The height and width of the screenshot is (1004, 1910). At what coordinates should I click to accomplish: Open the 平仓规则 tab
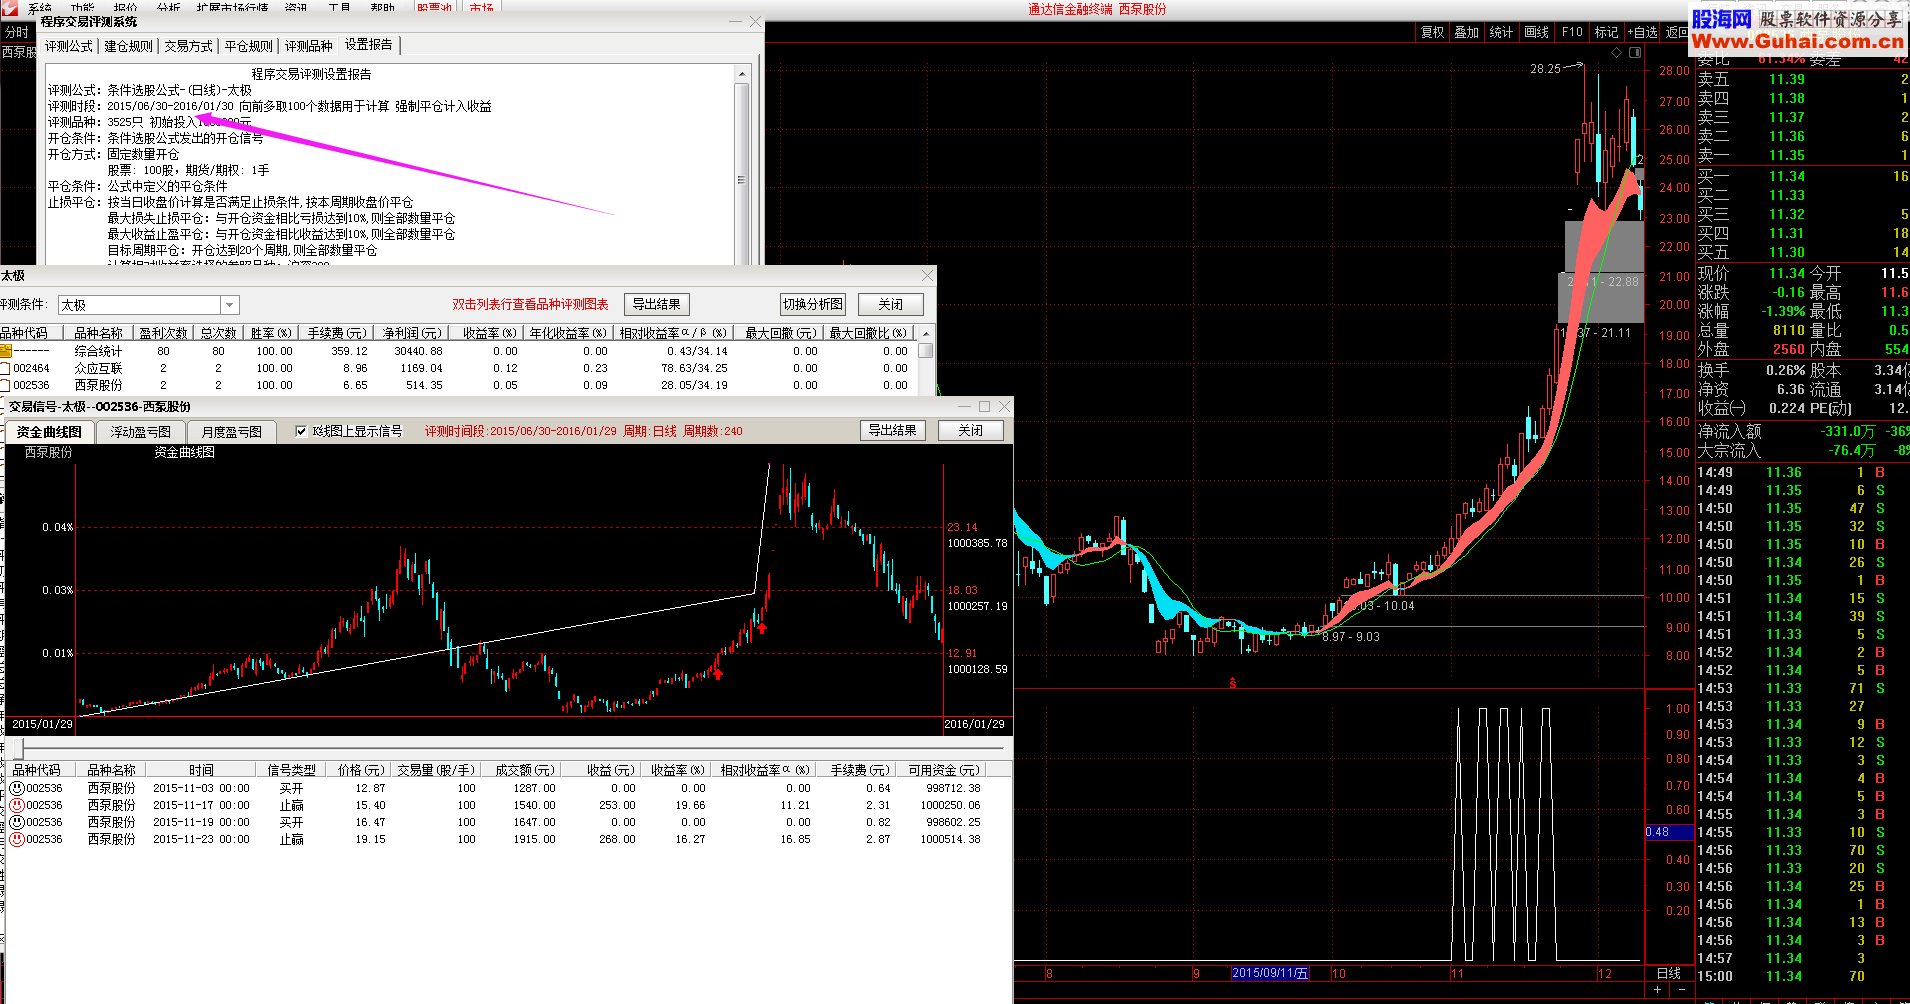coord(249,46)
